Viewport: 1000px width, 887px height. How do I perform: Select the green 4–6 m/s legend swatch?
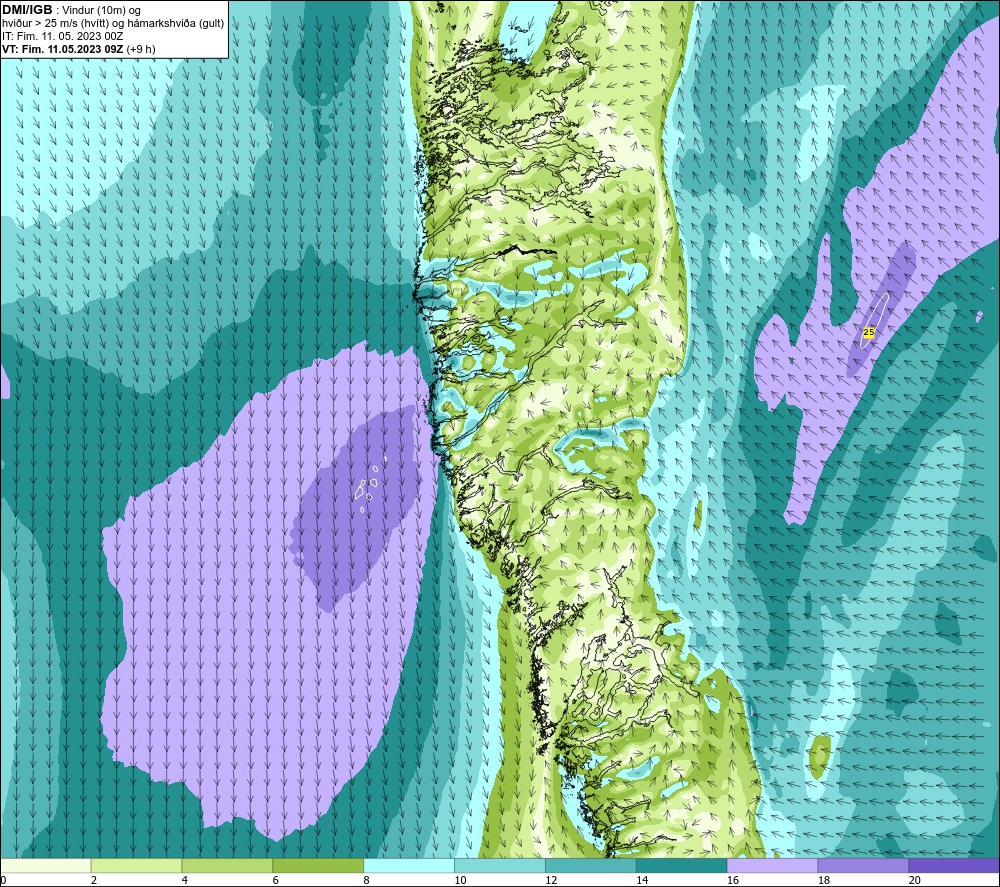pyautogui.click(x=227, y=865)
